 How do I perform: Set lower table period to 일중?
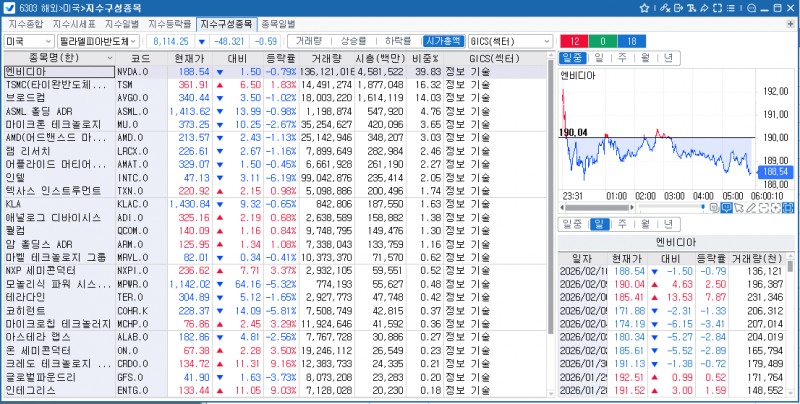[572, 224]
